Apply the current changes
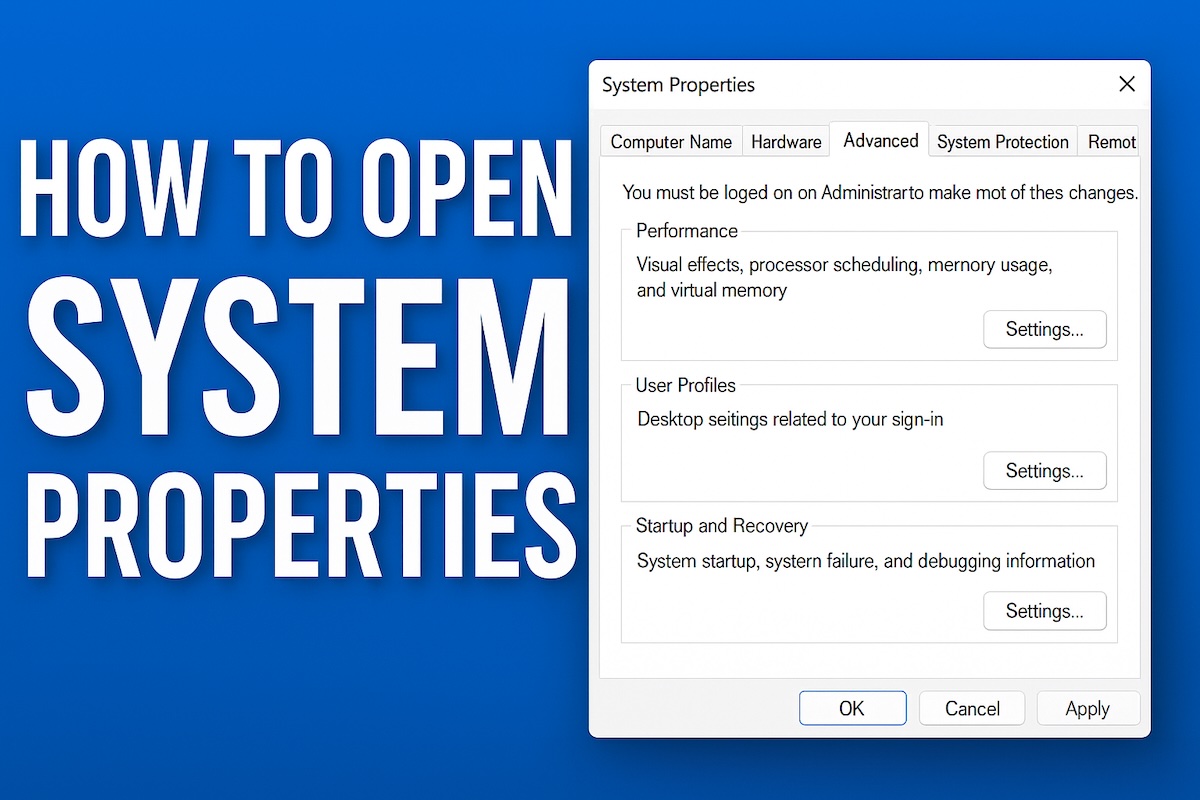This screenshot has width=1200, height=800. tap(1087, 708)
